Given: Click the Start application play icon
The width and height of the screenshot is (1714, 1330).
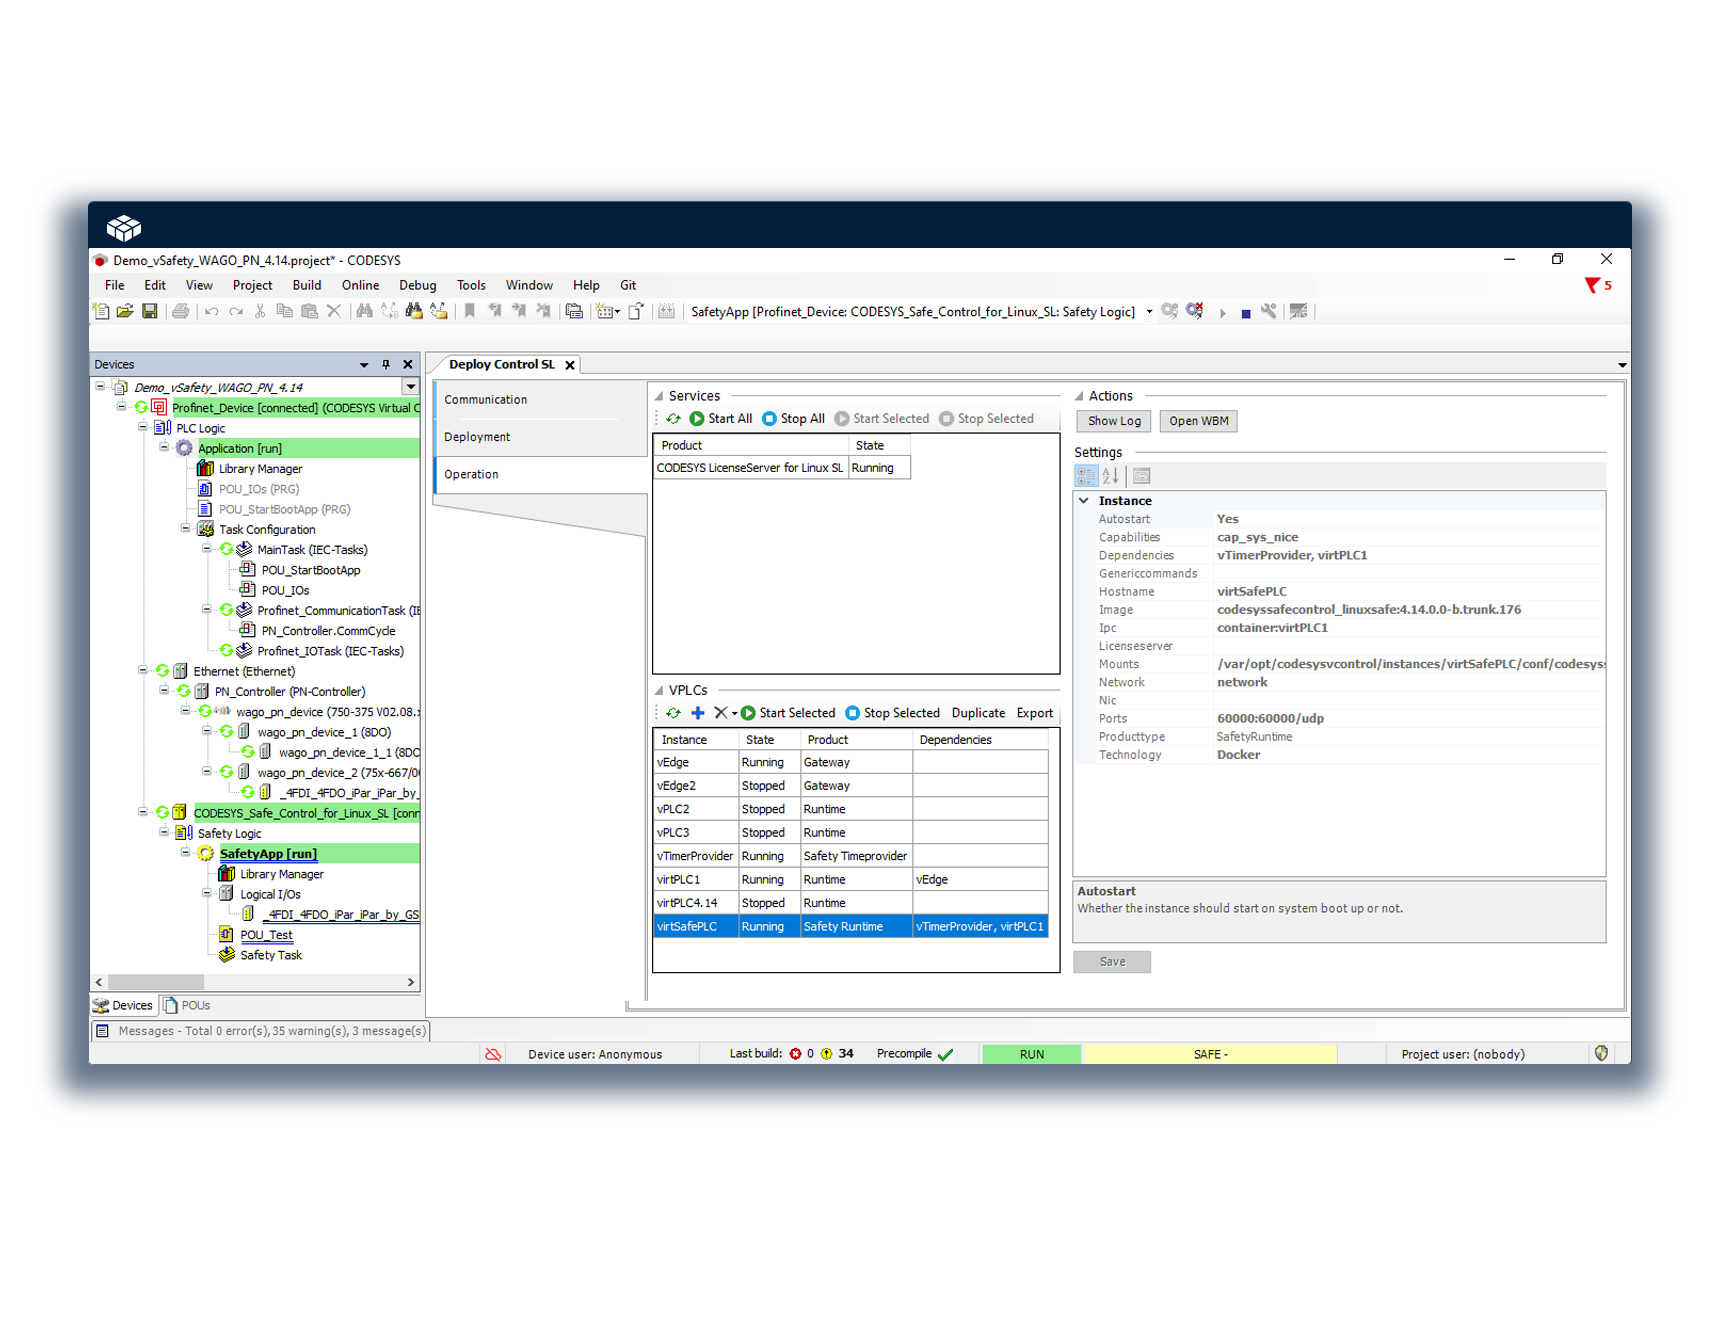Looking at the screenshot, I should [1222, 313].
